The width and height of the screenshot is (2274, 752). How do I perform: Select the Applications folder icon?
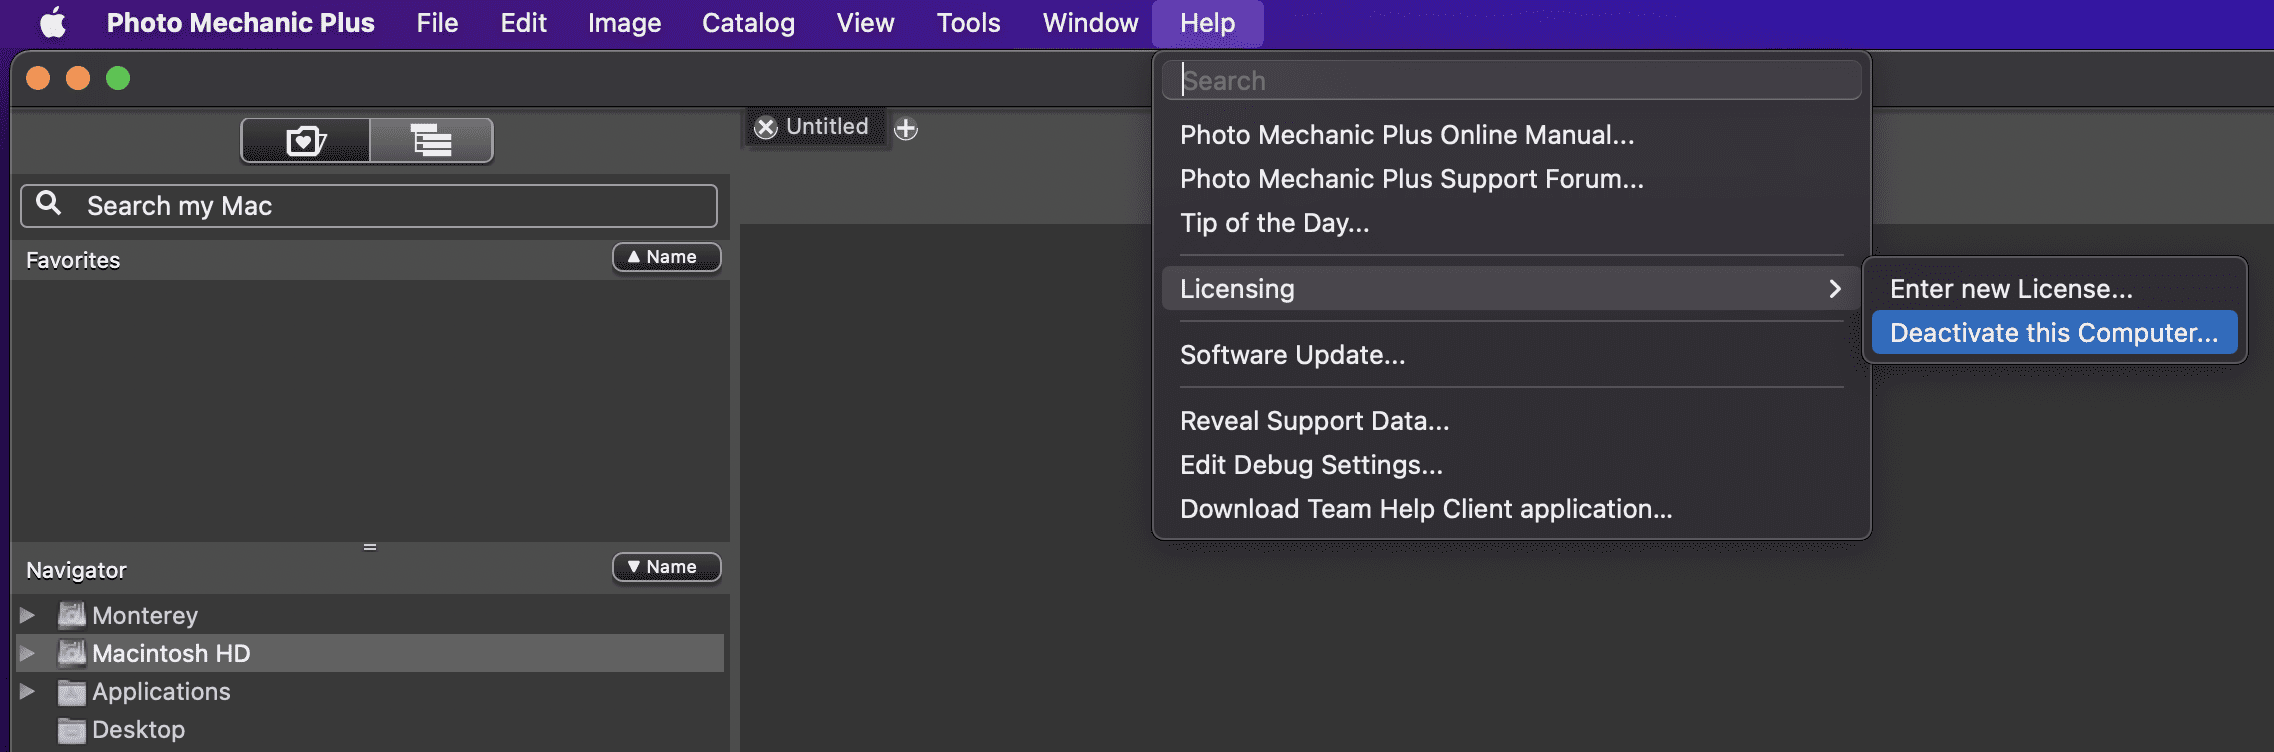pos(71,692)
